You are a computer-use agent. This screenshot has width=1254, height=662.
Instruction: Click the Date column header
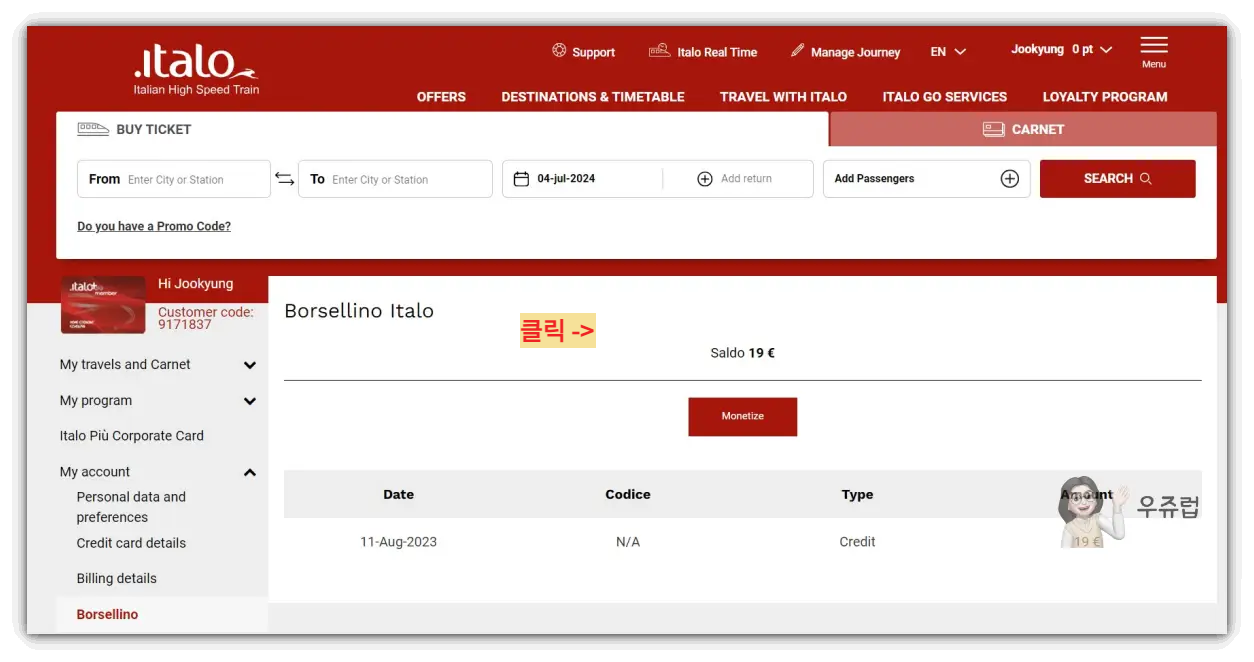(398, 494)
